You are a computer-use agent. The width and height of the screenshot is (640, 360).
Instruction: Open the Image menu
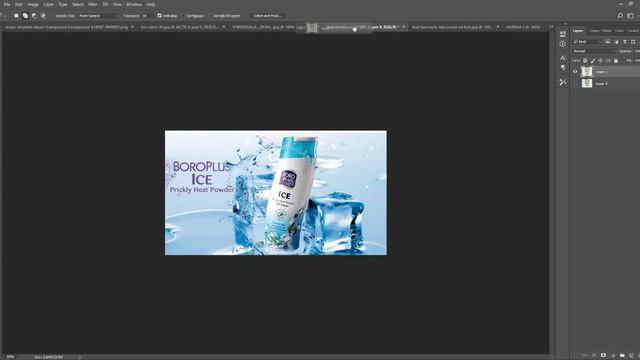[33, 4]
